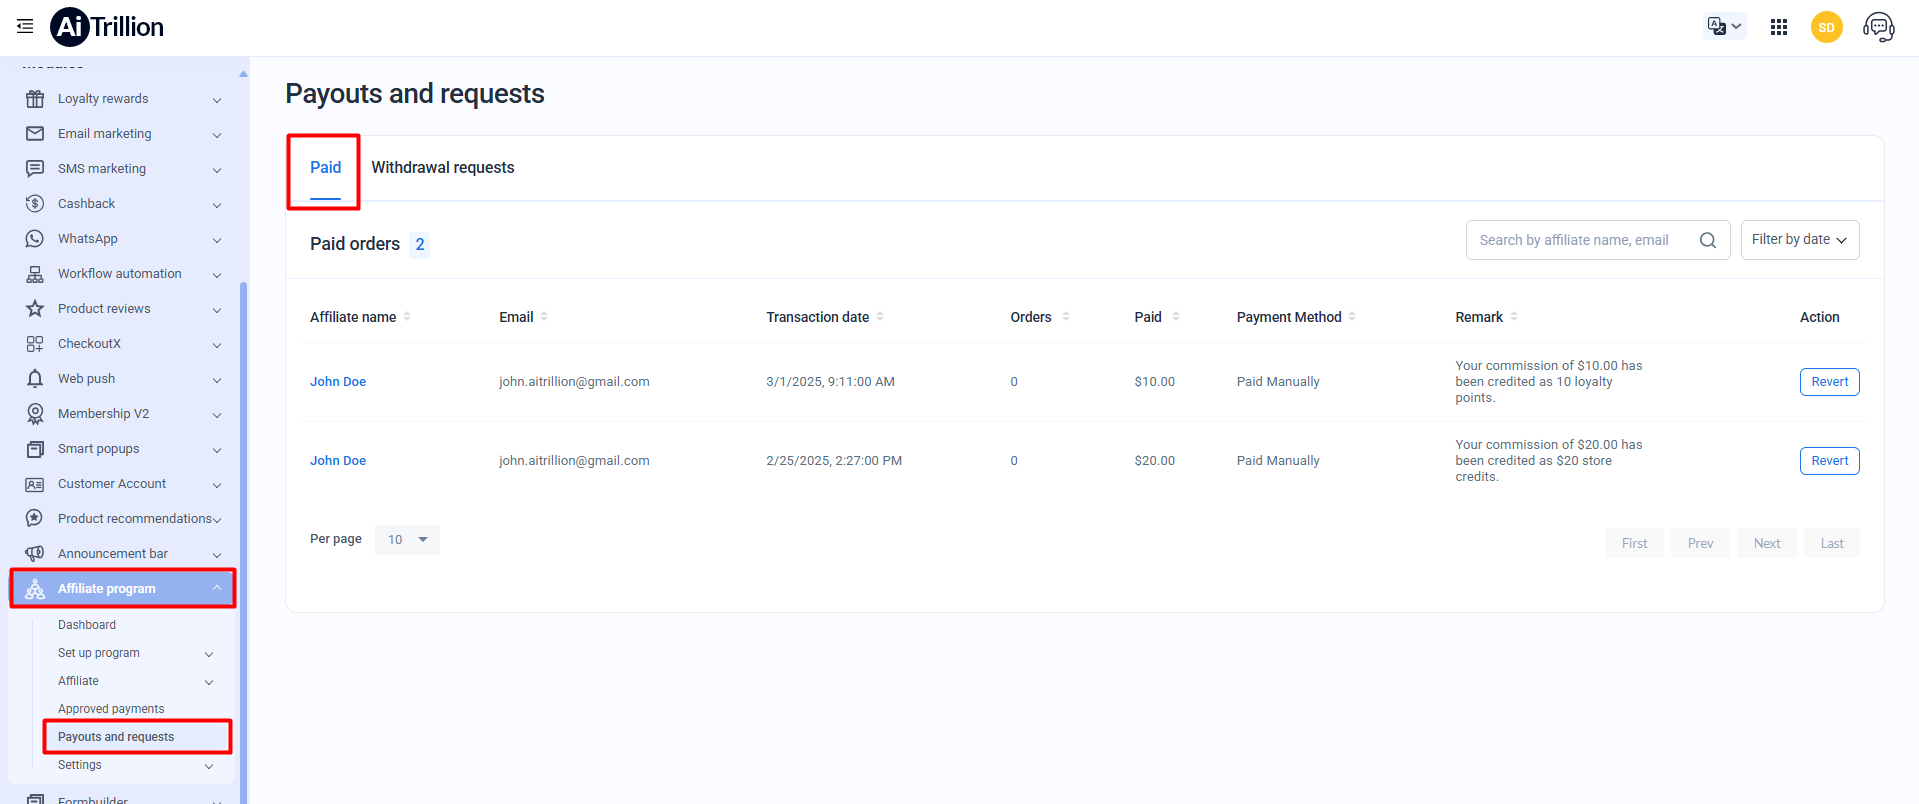The image size is (1919, 804).
Task: Open the language translation selector
Action: pos(1724,27)
